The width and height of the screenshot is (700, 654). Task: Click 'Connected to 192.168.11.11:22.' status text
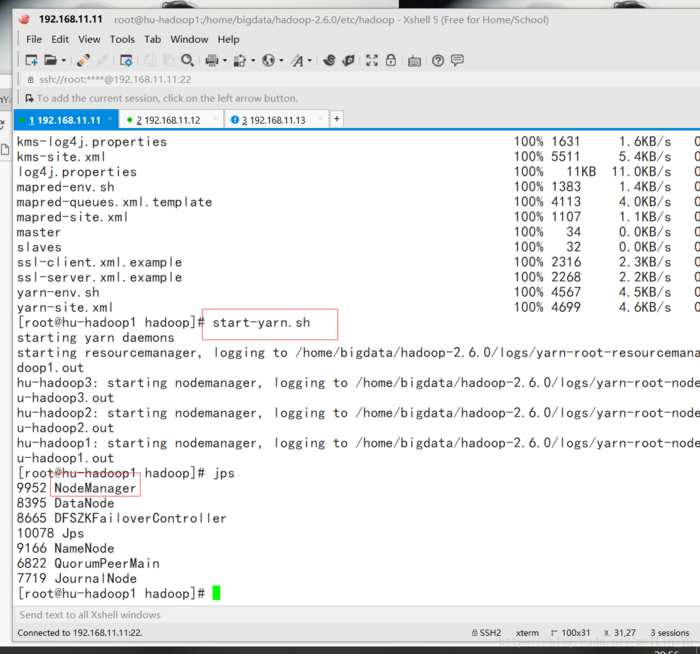[x=80, y=633]
